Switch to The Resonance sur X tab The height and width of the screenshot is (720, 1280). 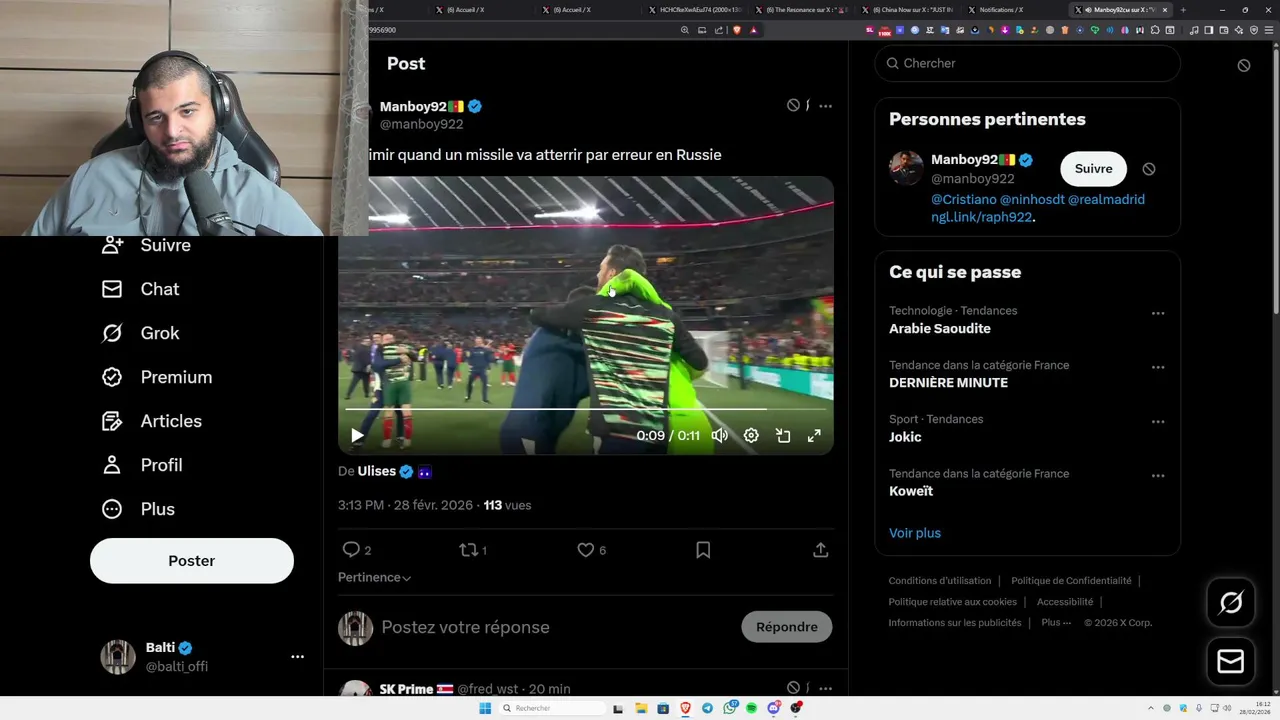click(800, 10)
